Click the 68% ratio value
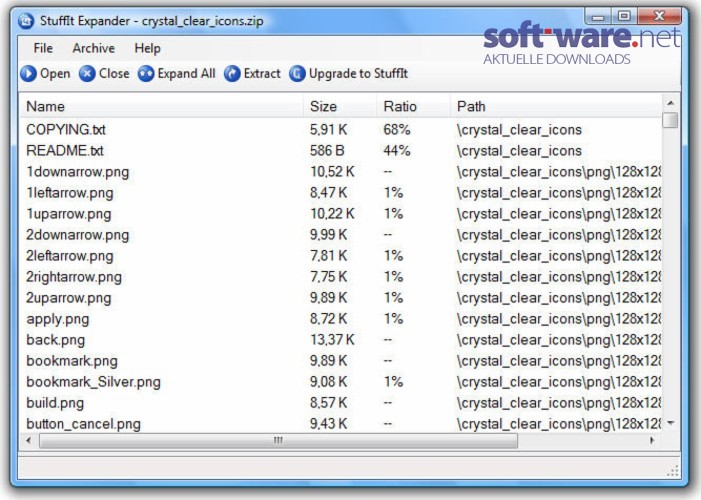The image size is (701, 500). click(x=397, y=130)
